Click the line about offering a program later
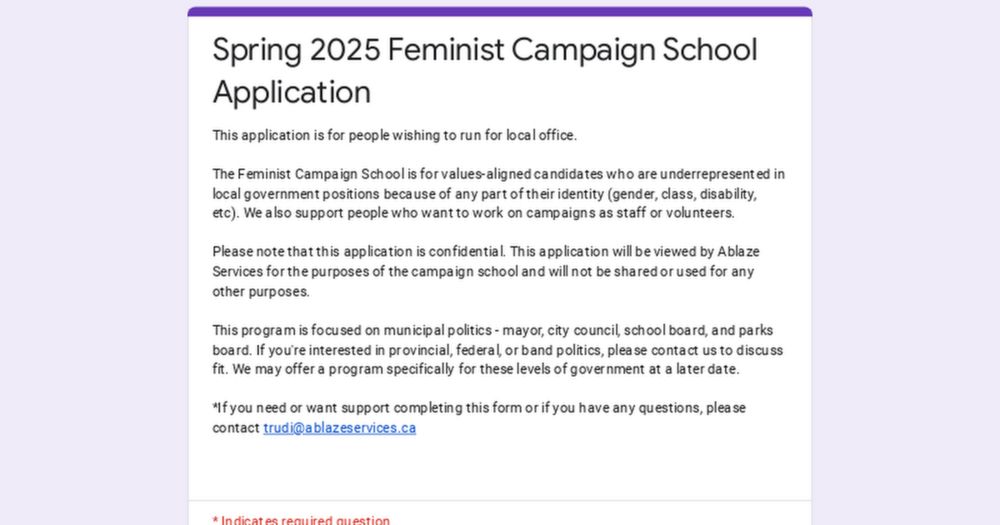This screenshot has width=1000, height=525. tap(475, 369)
